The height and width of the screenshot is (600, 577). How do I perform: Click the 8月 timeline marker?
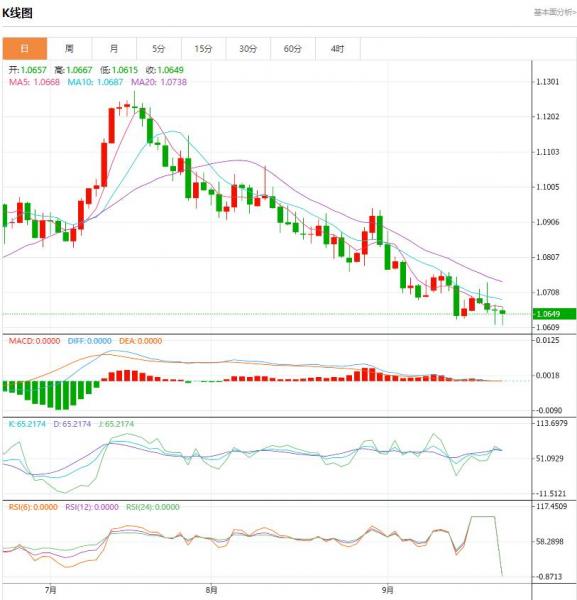[212, 590]
